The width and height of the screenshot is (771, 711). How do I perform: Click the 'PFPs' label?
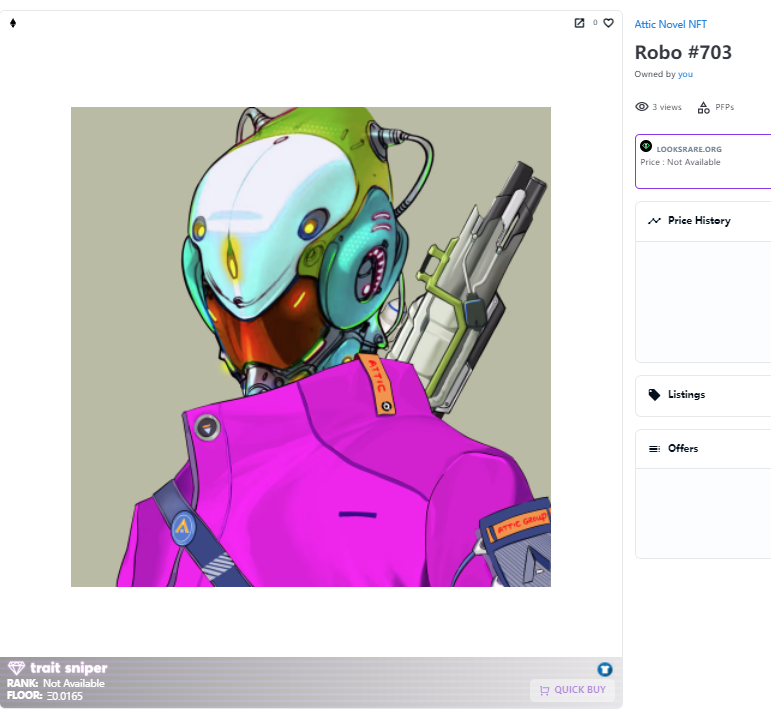tap(724, 107)
